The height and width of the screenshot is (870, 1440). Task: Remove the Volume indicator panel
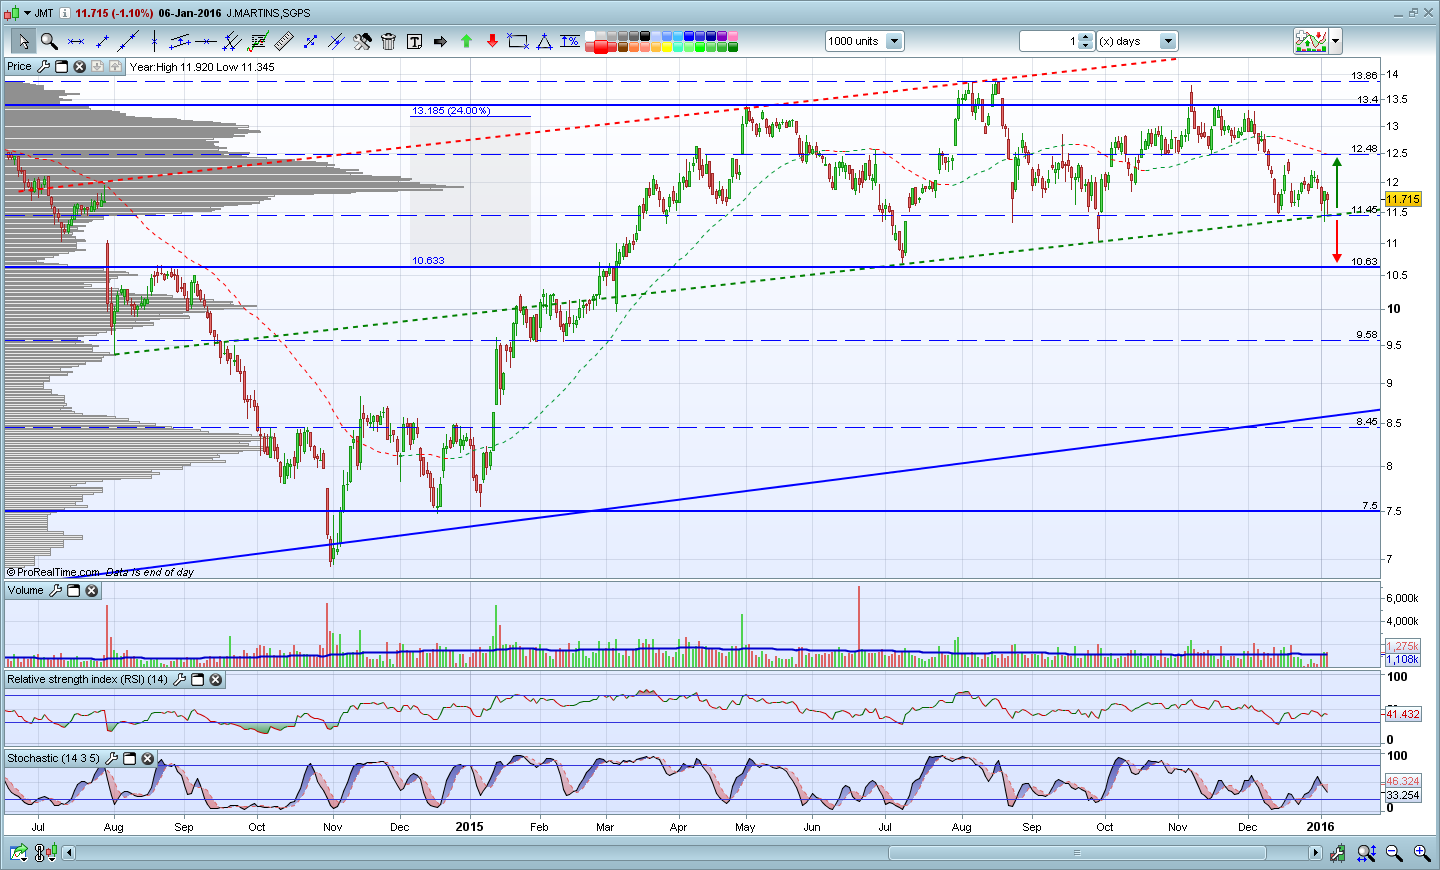point(91,590)
